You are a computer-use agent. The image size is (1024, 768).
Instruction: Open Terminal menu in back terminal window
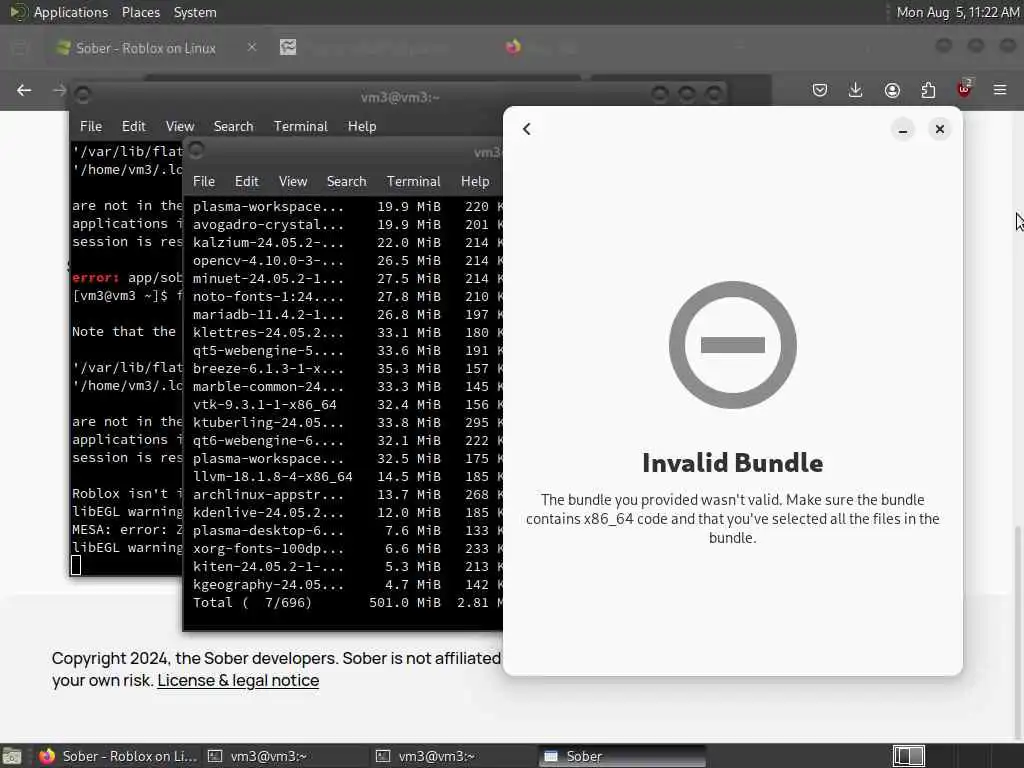[x=300, y=126]
